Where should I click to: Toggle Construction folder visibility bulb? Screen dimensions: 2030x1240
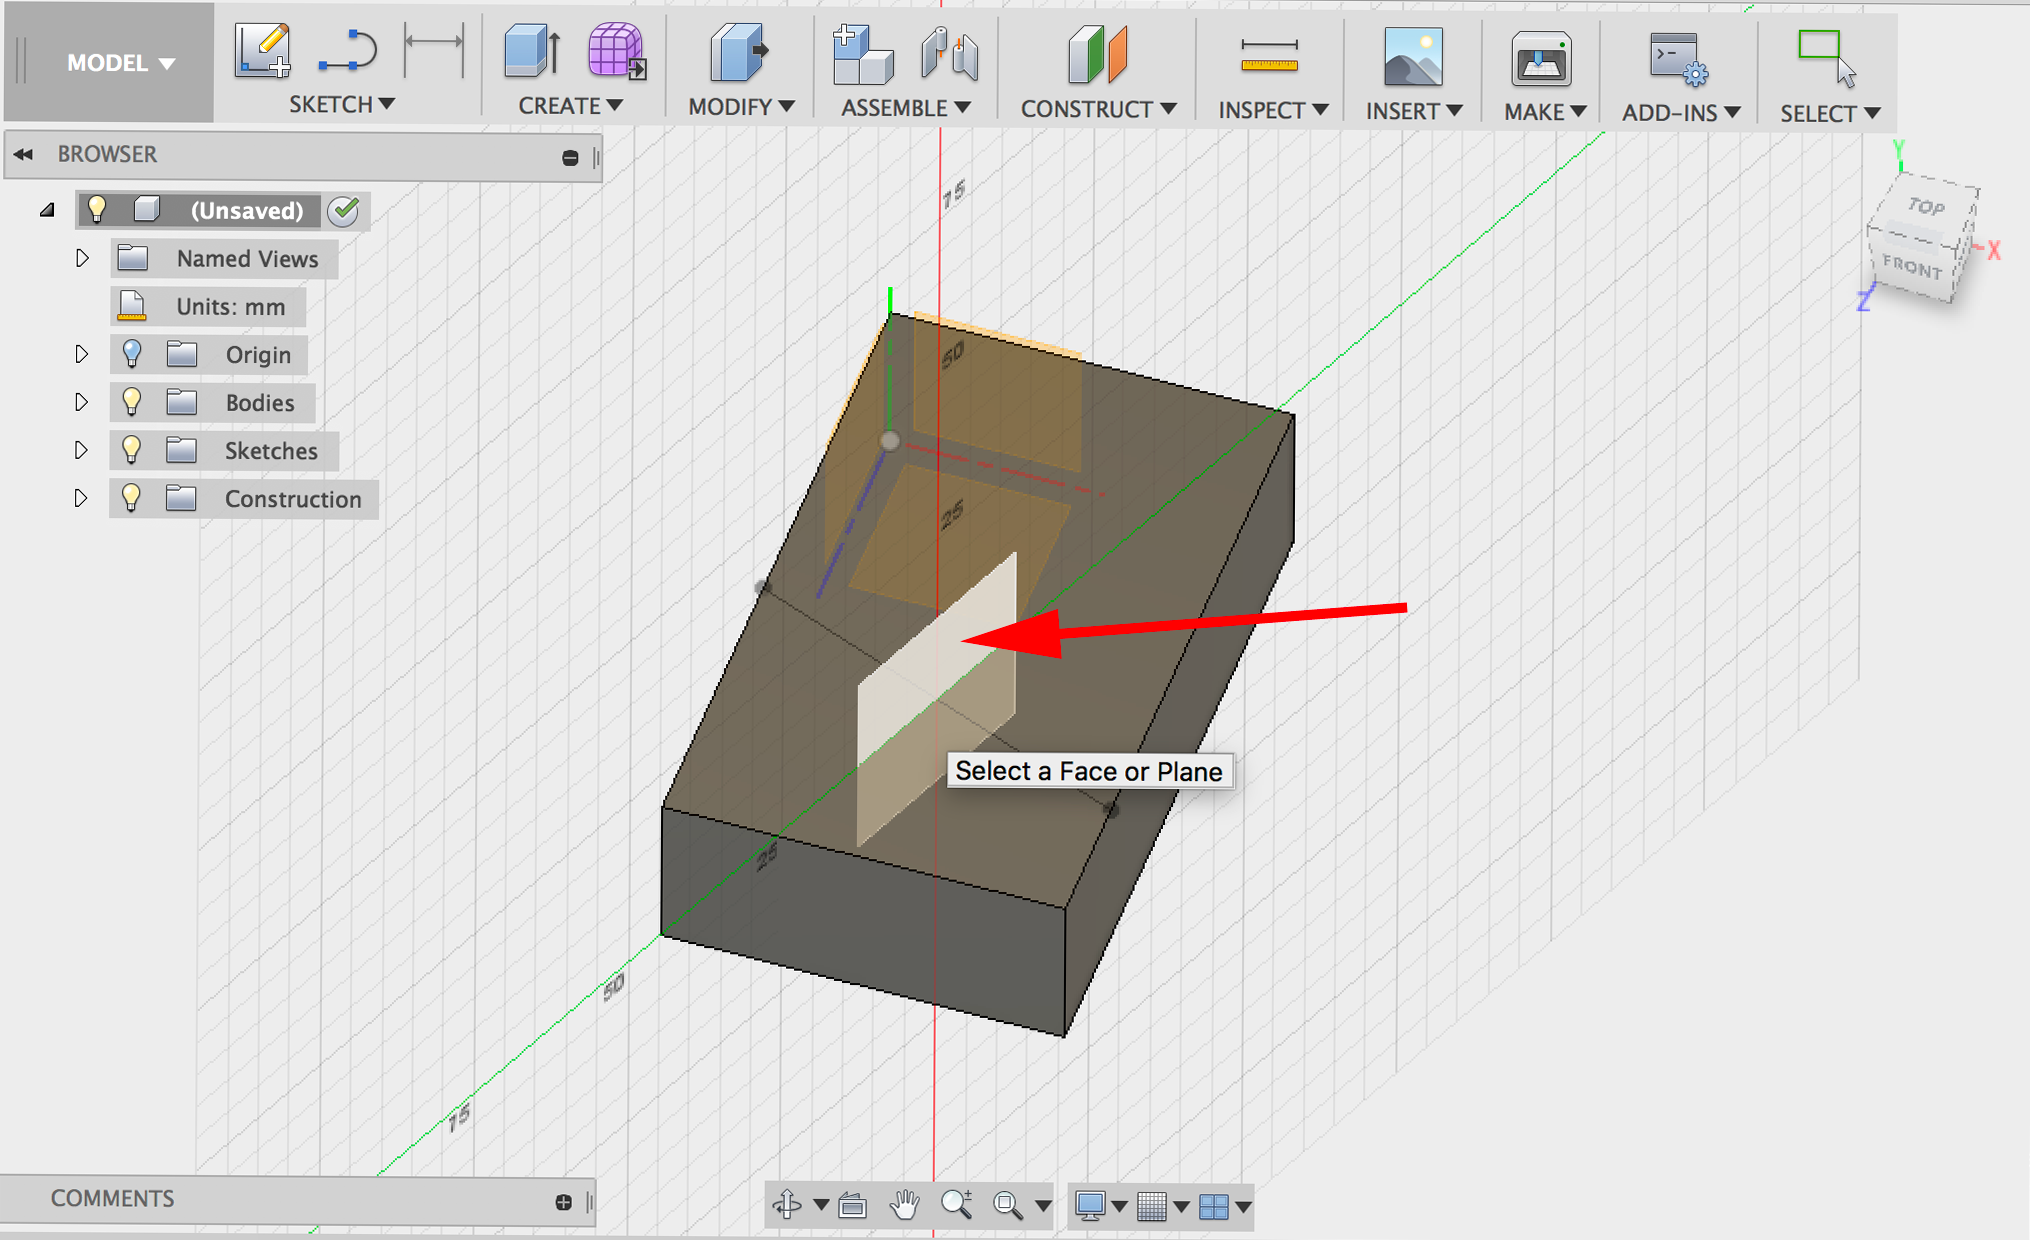click(x=131, y=498)
